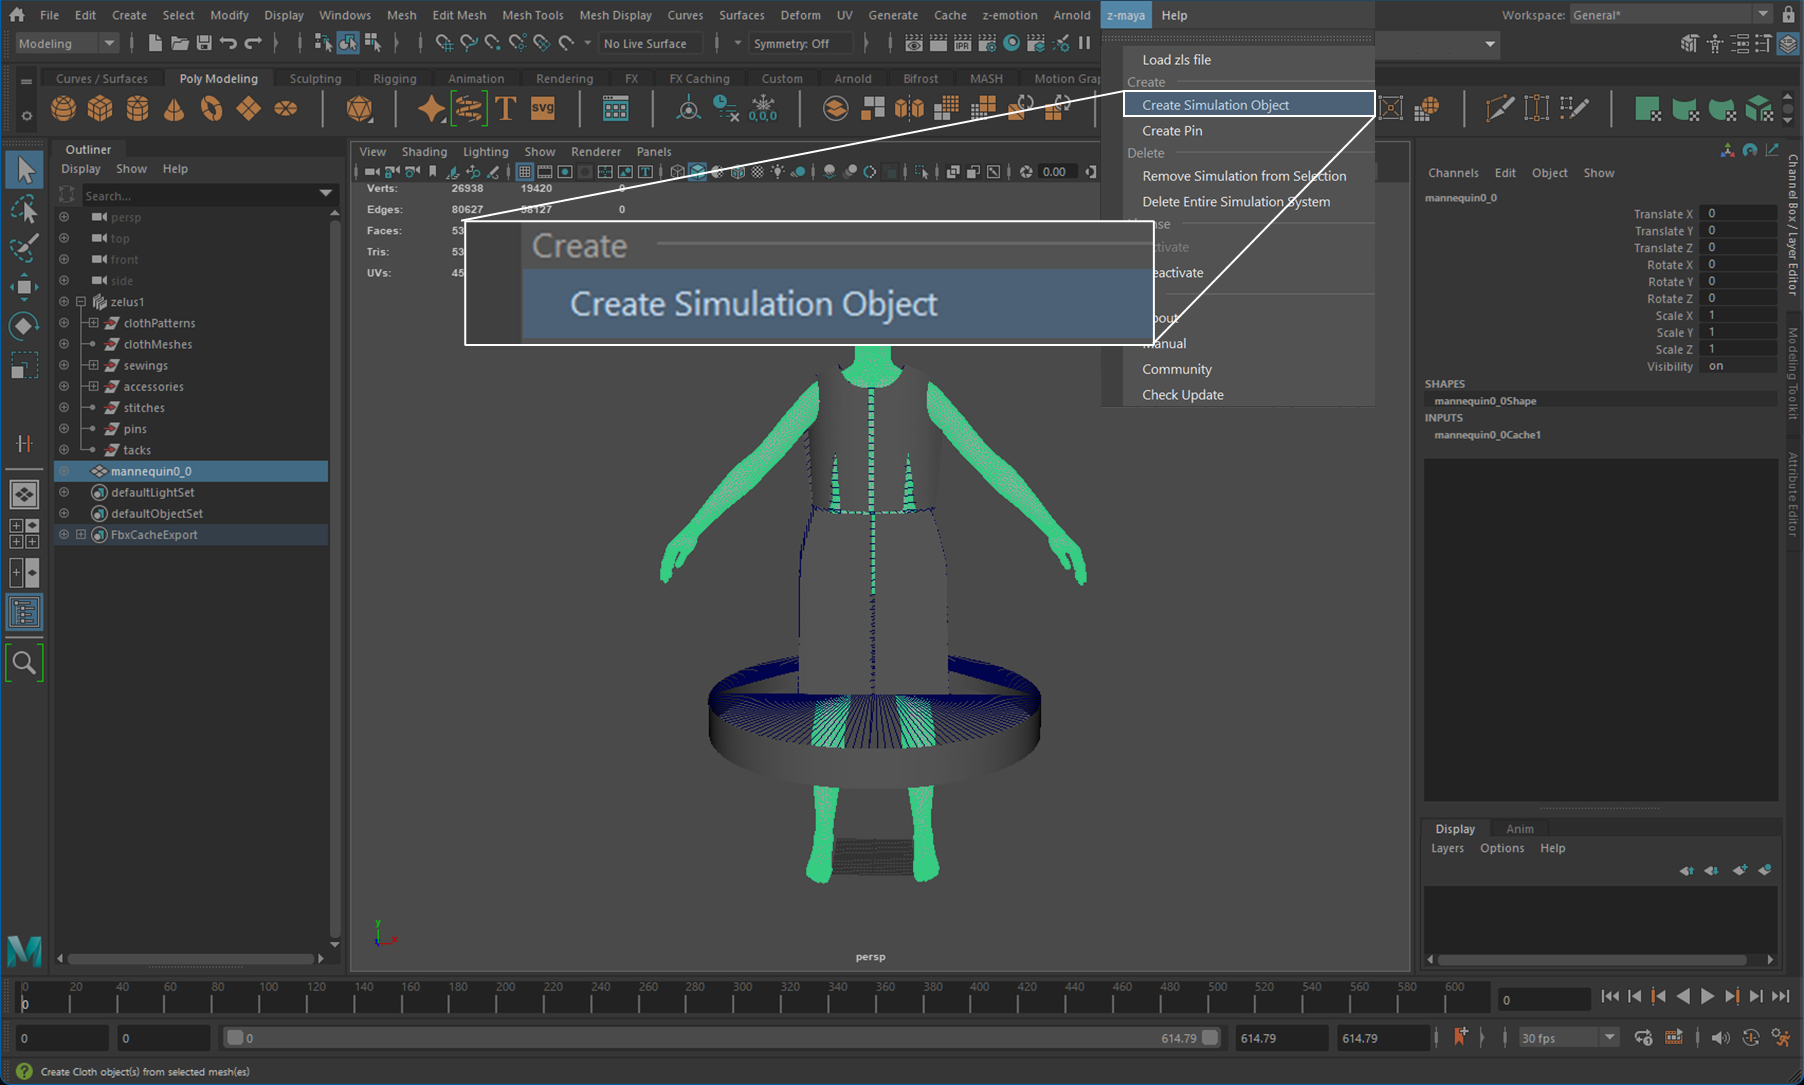1804x1085 pixels.
Task: Open the Workspace General dropdown
Action: pyautogui.click(x=1671, y=15)
